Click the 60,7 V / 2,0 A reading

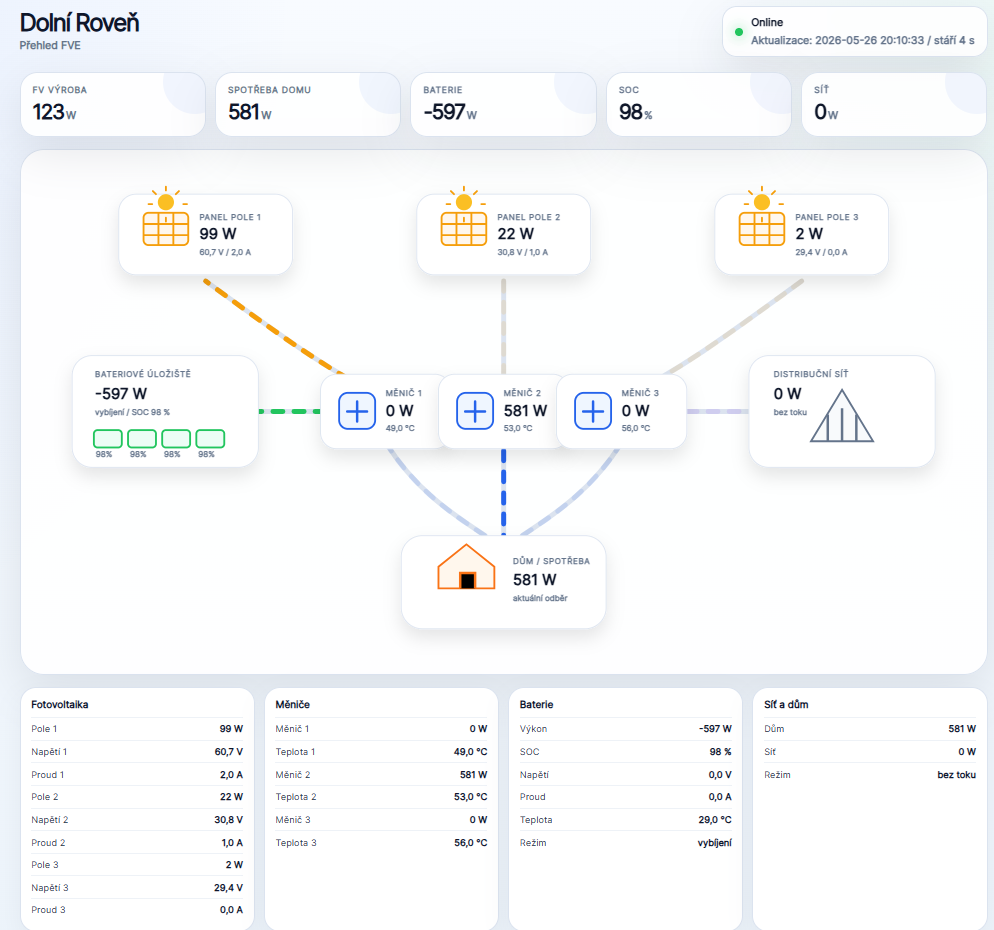tap(225, 252)
